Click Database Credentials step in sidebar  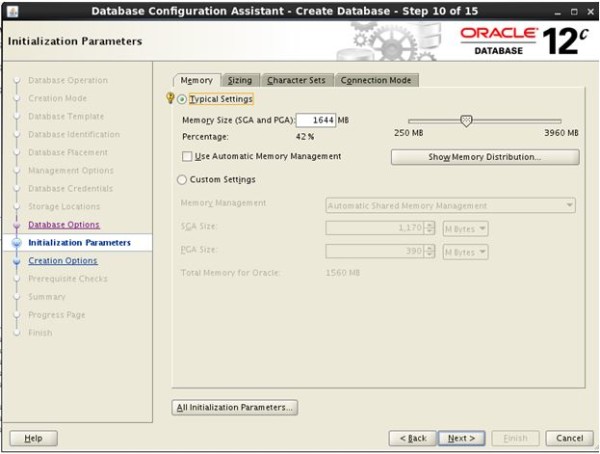pyautogui.click(x=71, y=188)
